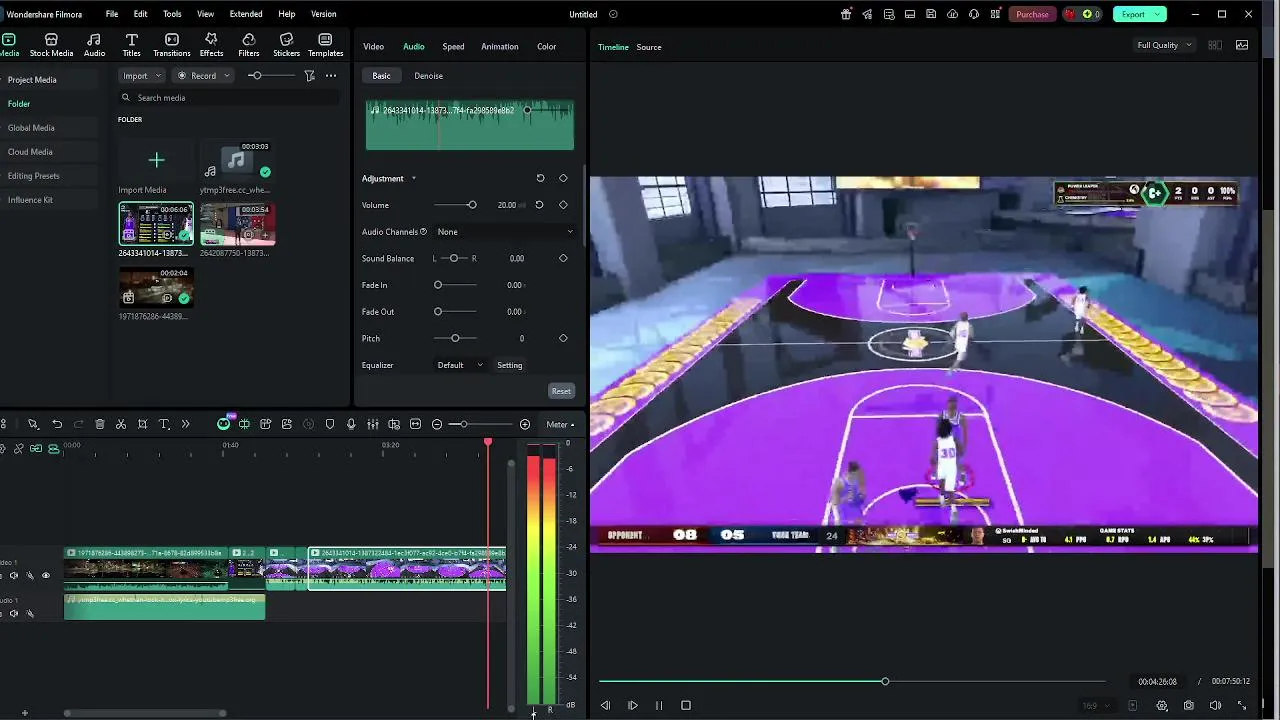Open the File menu
The height and width of the screenshot is (720, 1280).
click(112, 14)
